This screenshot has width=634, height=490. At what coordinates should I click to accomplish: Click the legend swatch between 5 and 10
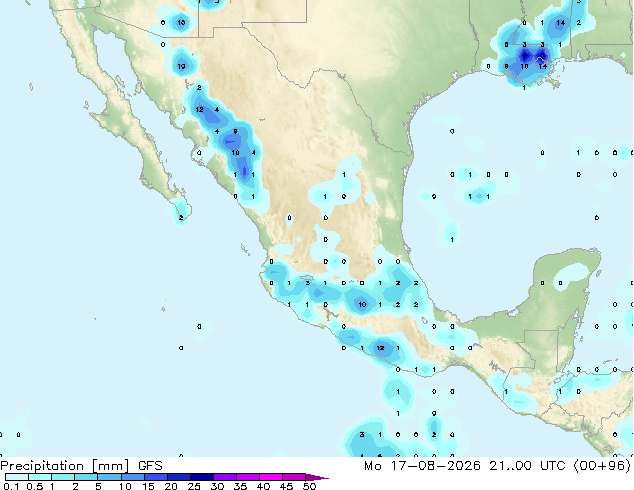click(x=109, y=477)
